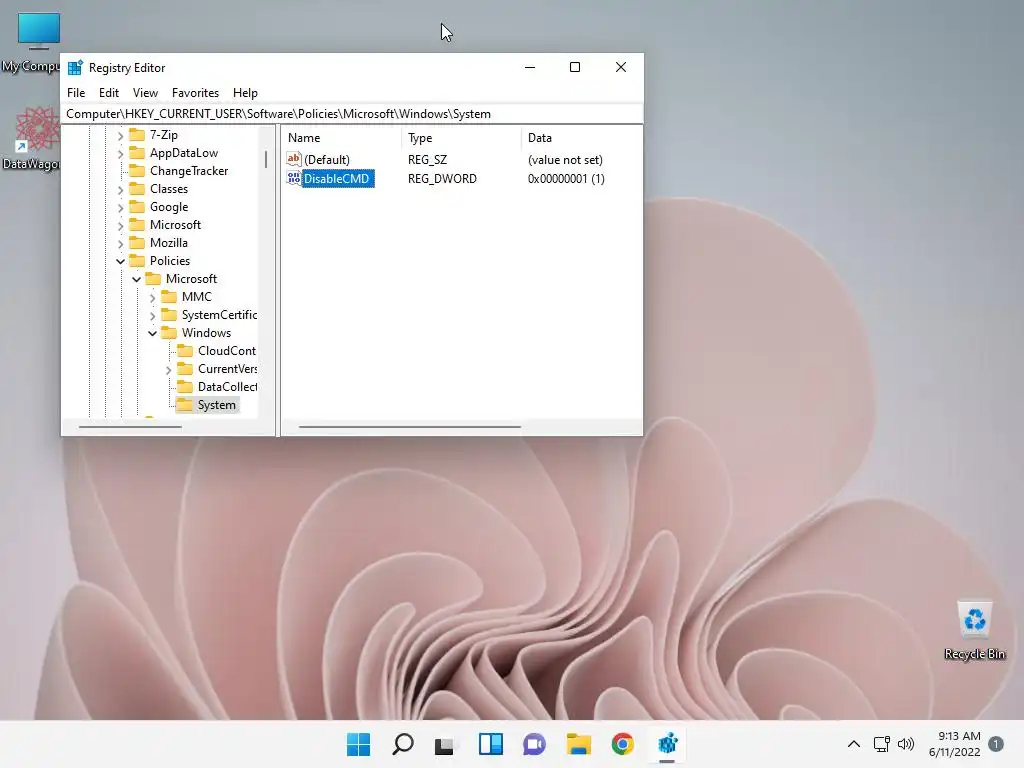Viewport: 1024px width, 768px height.
Task: Click the Registry Editor title bar icon
Action: (x=75, y=67)
